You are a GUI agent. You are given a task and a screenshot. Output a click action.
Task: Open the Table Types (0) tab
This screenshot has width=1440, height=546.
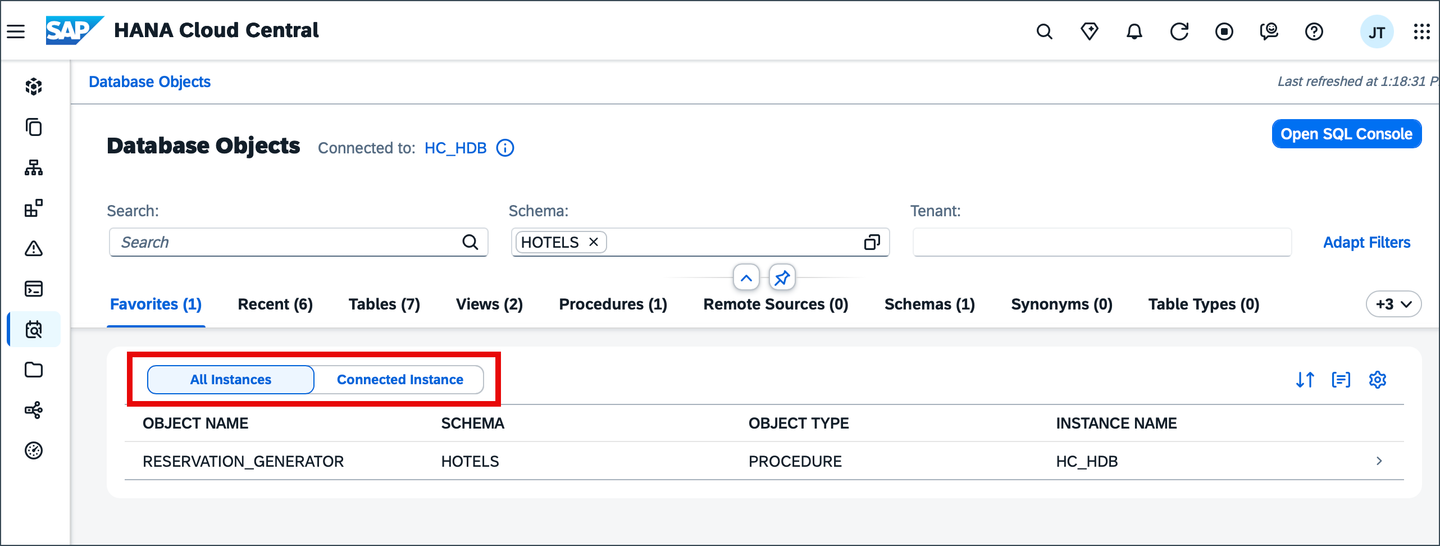pyautogui.click(x=1204, y=304)
